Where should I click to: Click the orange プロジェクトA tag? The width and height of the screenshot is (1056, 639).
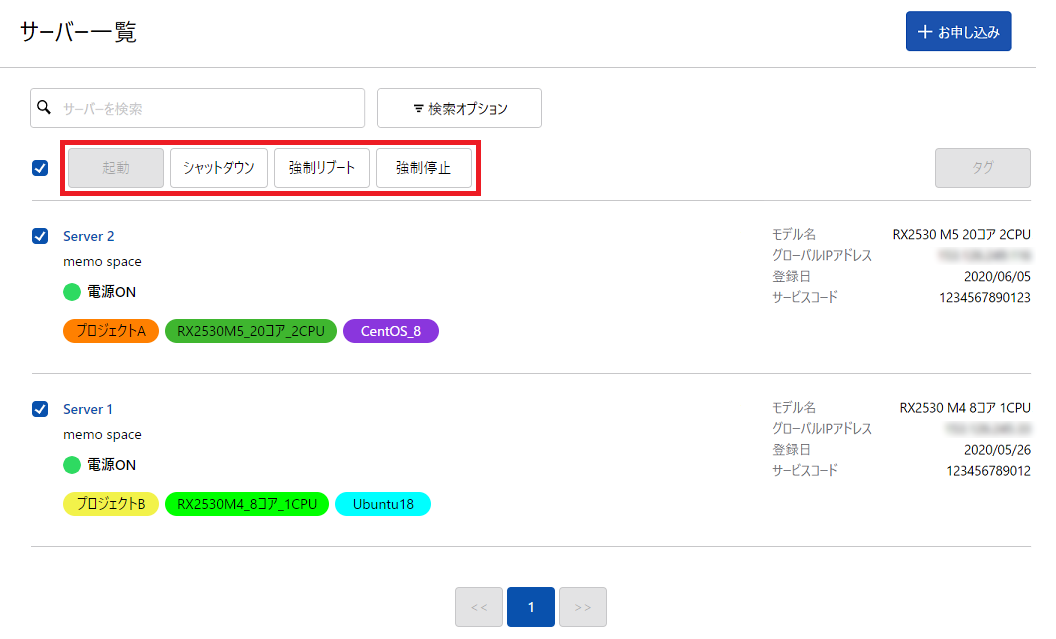[x=111, y=331]
